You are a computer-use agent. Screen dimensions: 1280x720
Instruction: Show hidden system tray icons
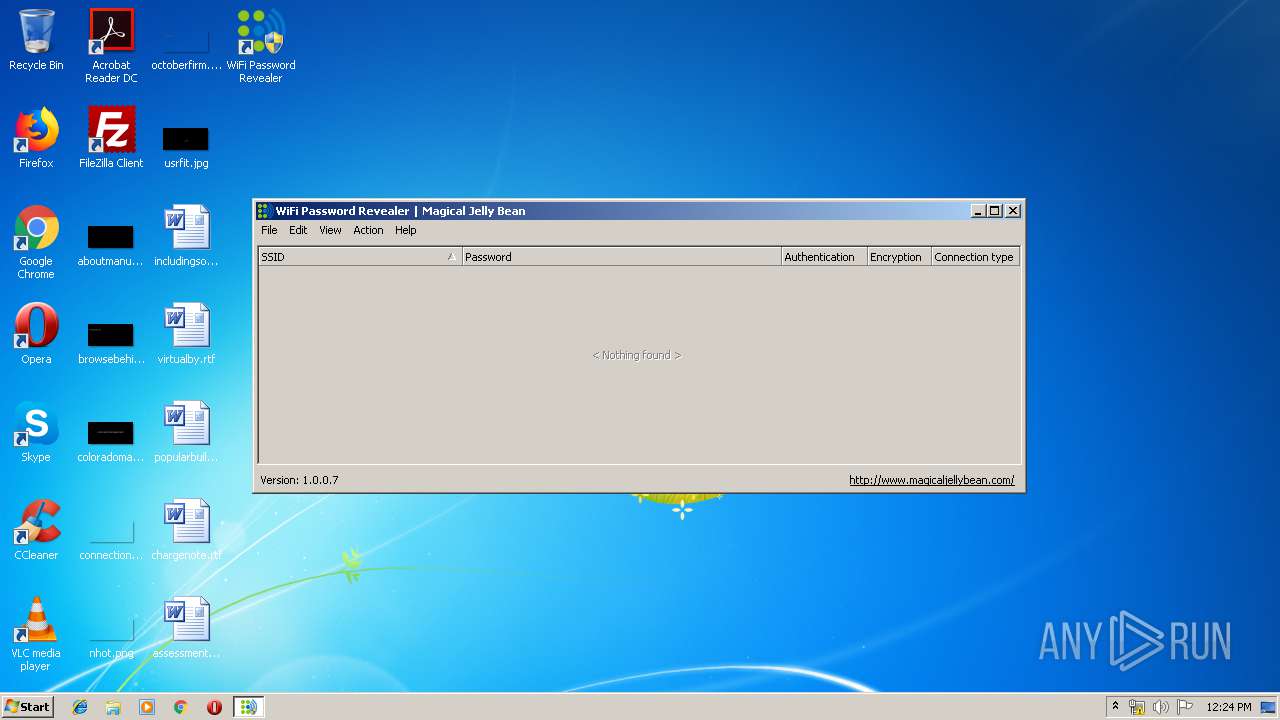(1115, 707)
